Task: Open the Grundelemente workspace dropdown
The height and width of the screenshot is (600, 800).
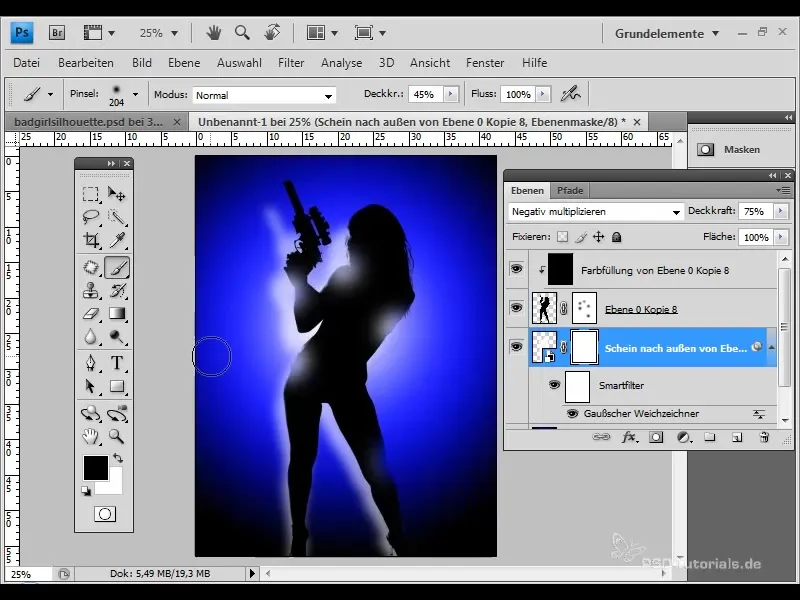Action: point(667,34)
